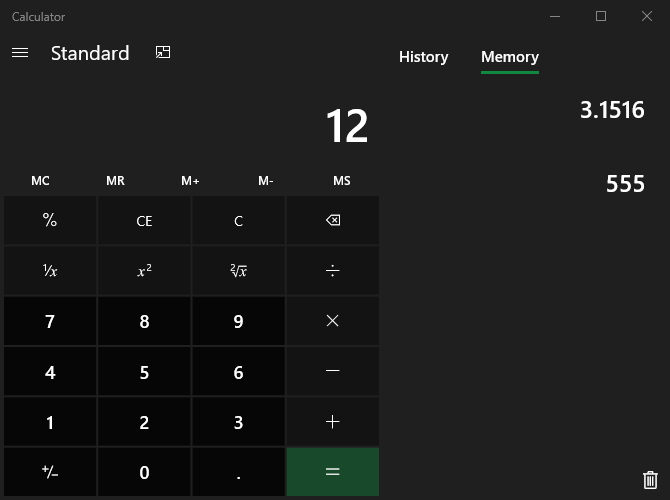Toggle sign with the +/- key
This screenshot has height=500, width=670.
coord(50,473)
